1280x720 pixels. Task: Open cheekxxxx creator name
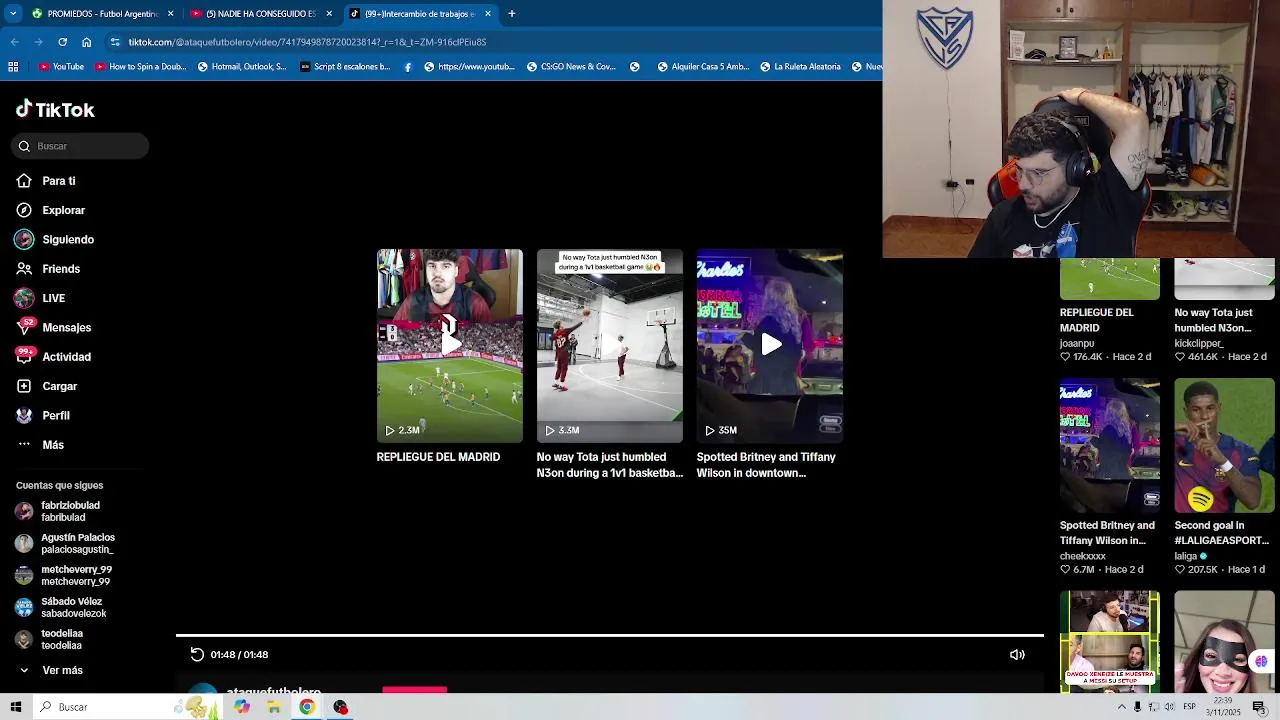pos(1083,556)
